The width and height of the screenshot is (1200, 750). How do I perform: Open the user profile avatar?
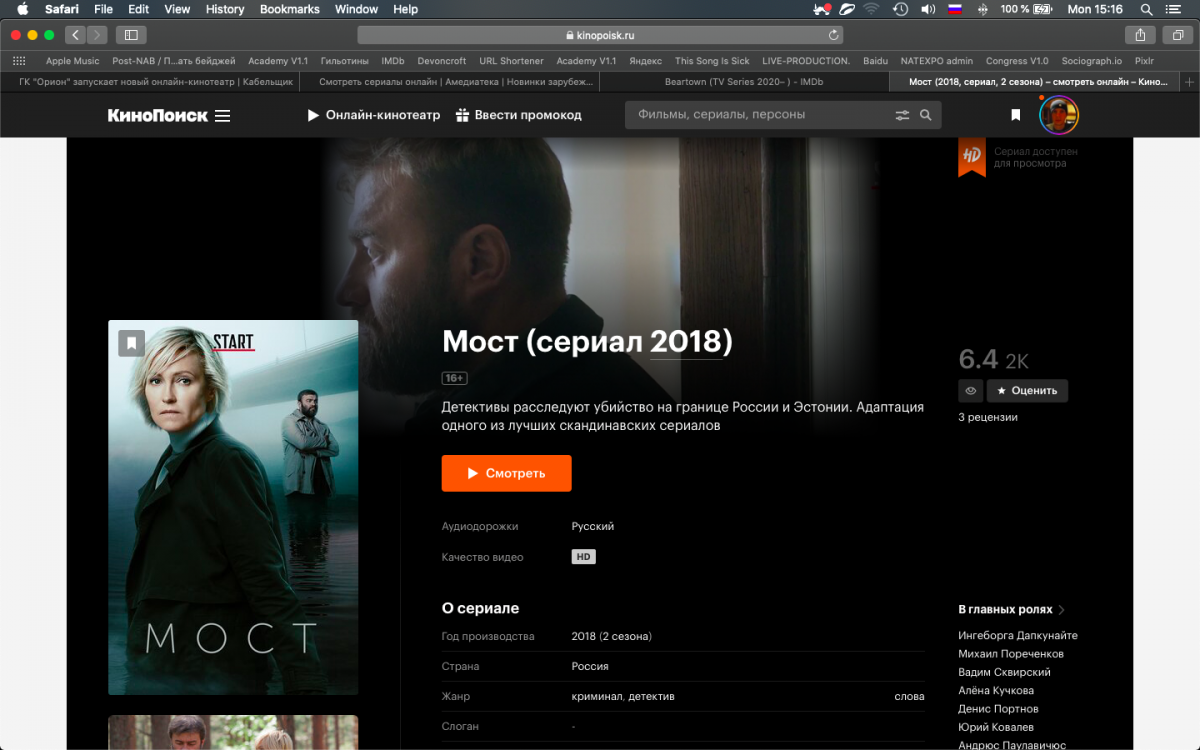[1058, 115]
